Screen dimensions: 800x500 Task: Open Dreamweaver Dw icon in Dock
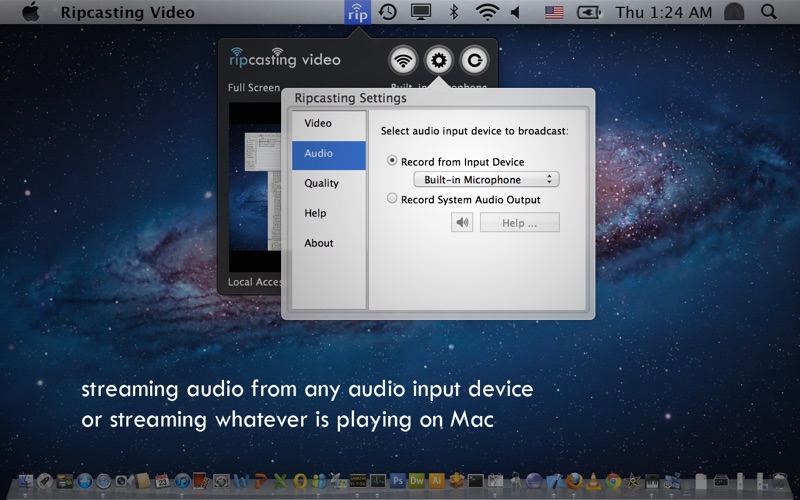[x=417, y=481]
